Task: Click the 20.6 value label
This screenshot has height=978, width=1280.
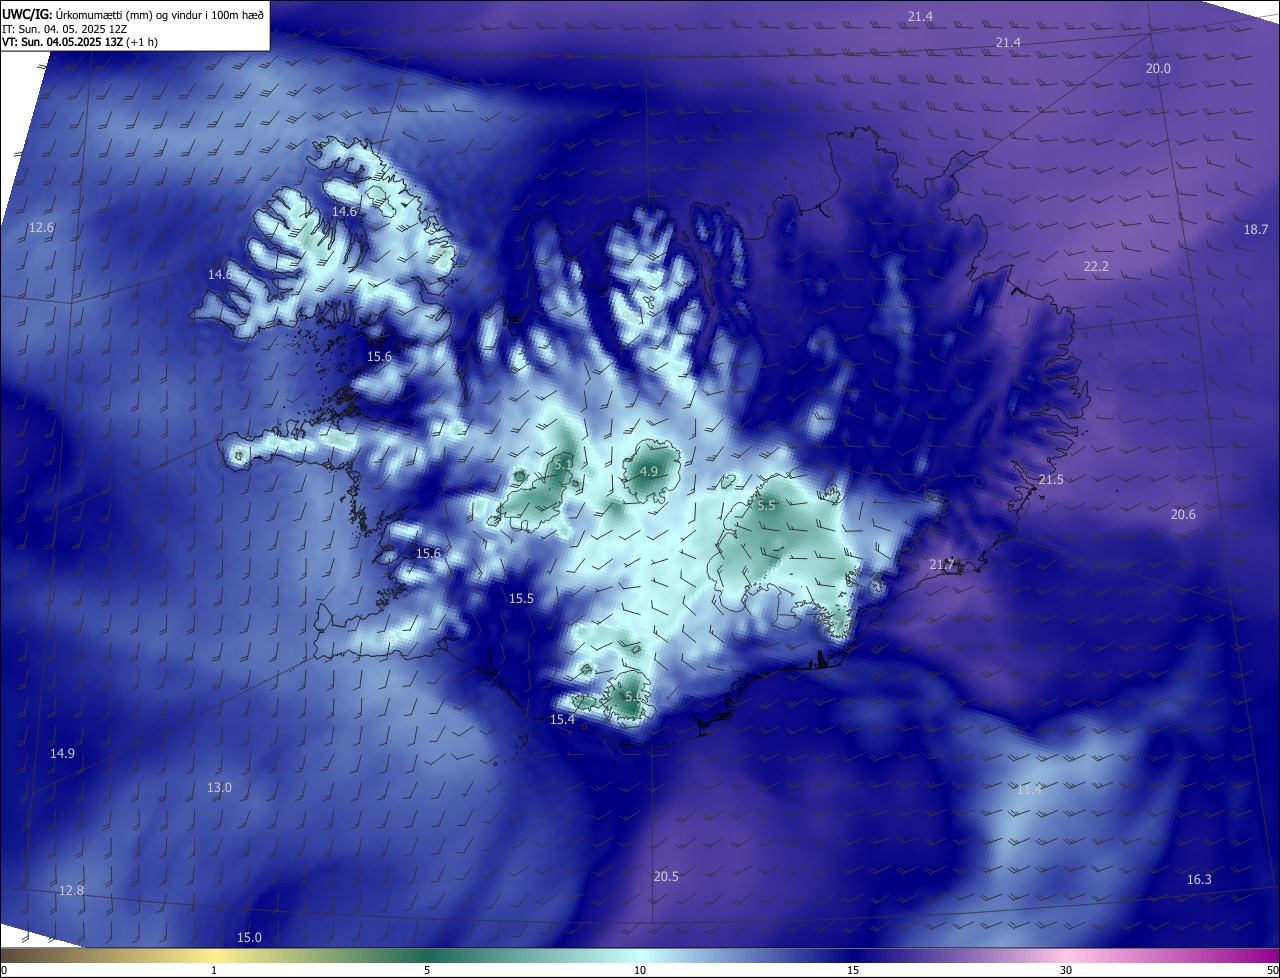Action: 1183,514
